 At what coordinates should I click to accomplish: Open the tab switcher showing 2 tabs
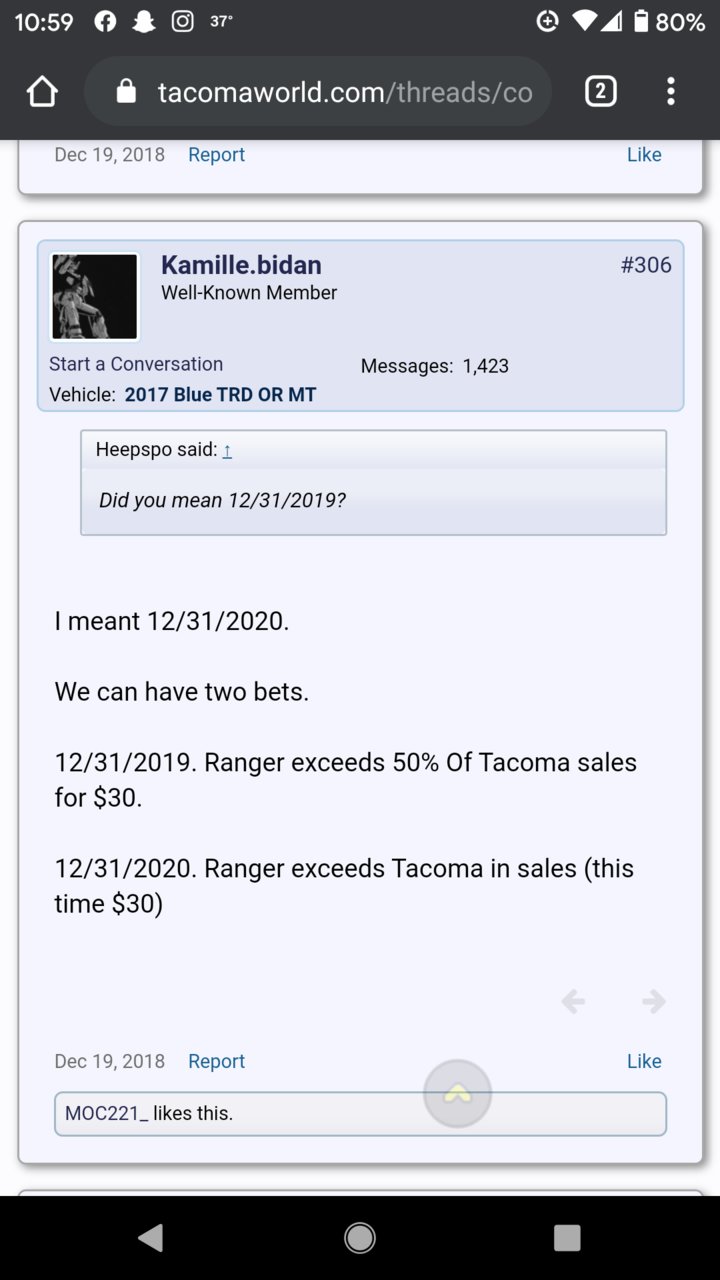[x=600, y=92]
